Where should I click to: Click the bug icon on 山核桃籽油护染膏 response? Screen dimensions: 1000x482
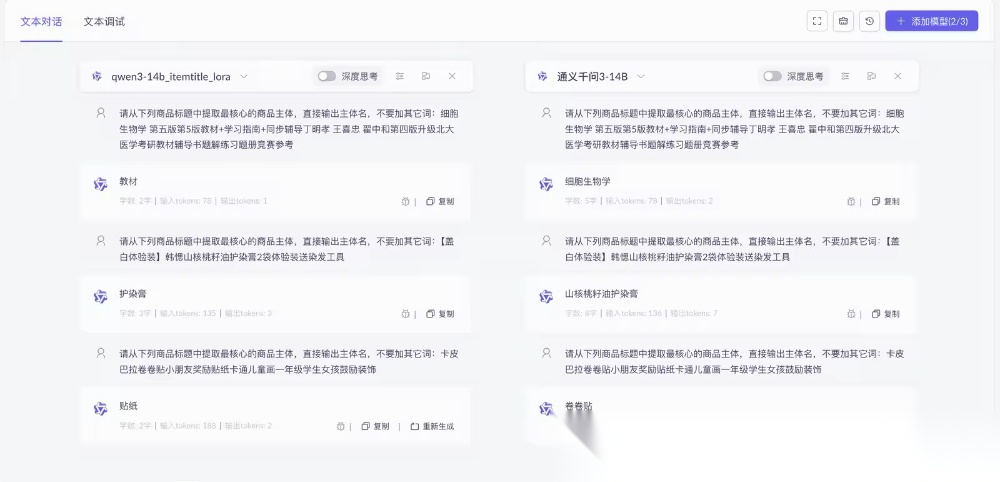[851, 314]
